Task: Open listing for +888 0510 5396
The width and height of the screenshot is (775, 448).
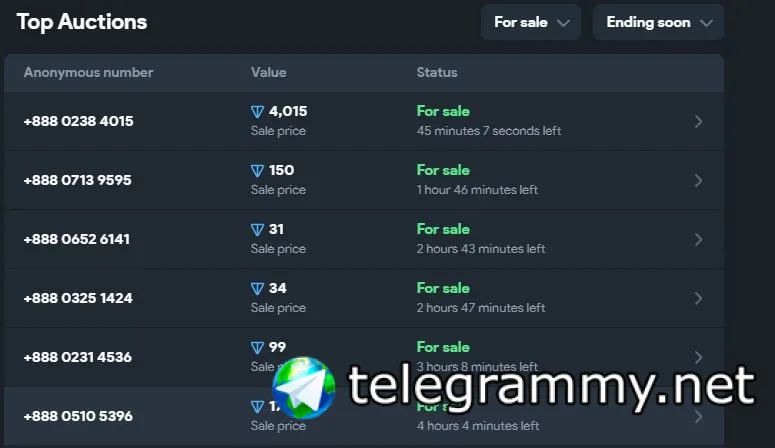Action: (x=78, y=417)
